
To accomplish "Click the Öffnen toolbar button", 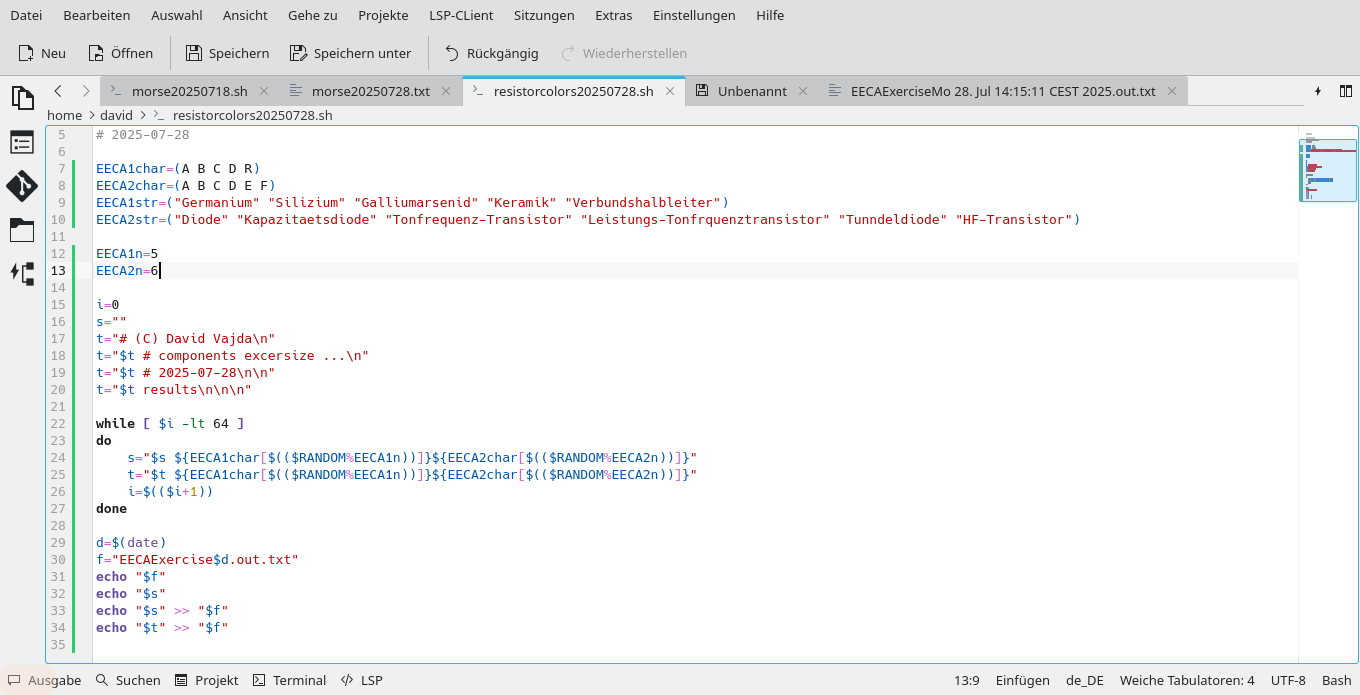I will 120,53.
